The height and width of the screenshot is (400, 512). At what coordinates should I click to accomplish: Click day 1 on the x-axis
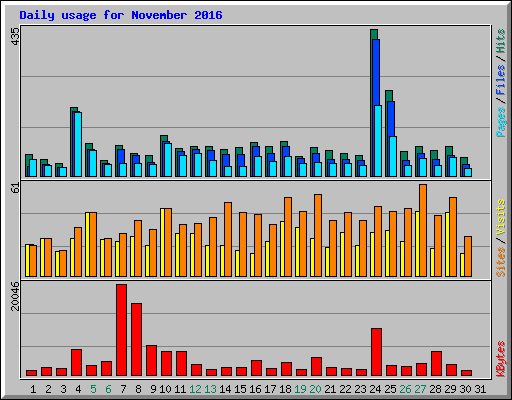(x=33, y=389)
